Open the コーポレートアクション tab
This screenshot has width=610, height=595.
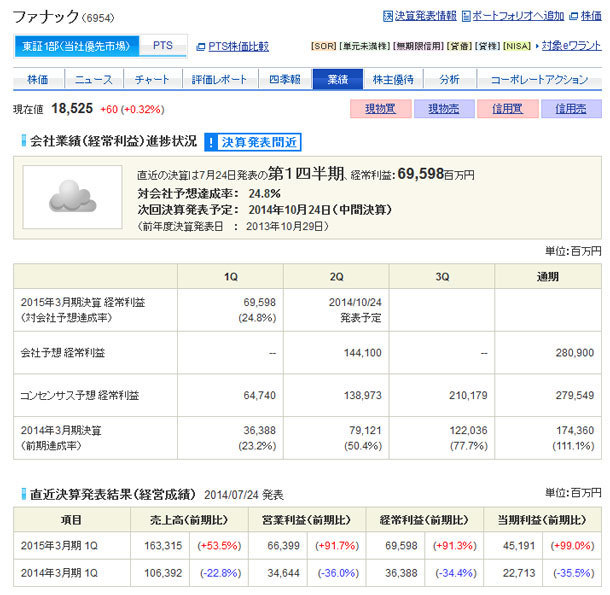tap(539, 79)
